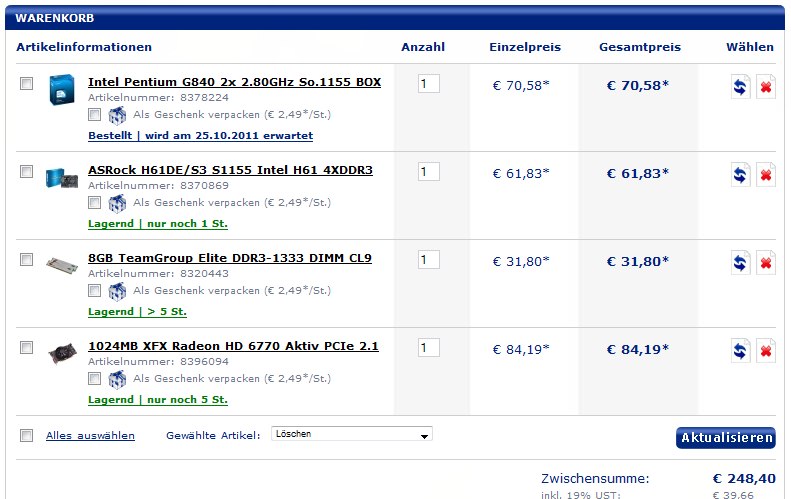Enable gift wrapping for 8GB TeamGroup Elite
The height and width of the screenshot is (499, 791).
pyautogui.click(x=94, y=291)
